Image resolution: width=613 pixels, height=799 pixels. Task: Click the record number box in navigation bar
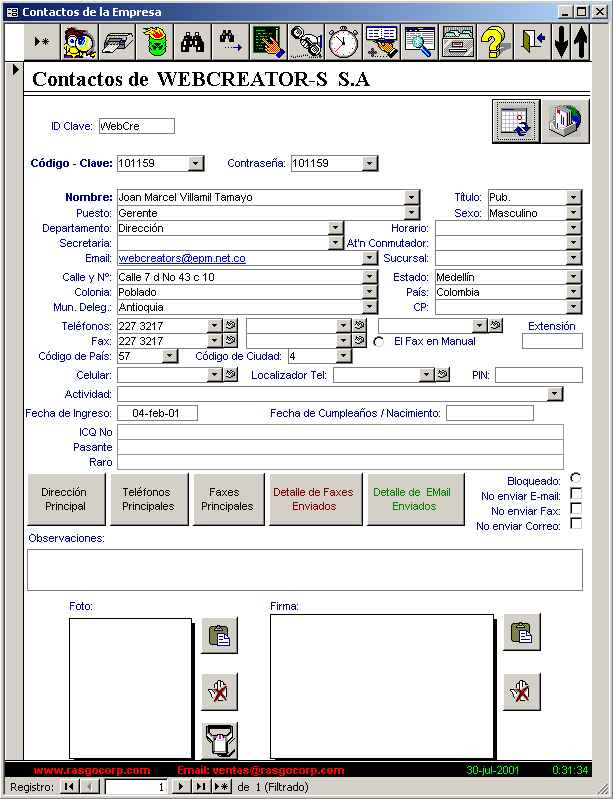(137, 787)
